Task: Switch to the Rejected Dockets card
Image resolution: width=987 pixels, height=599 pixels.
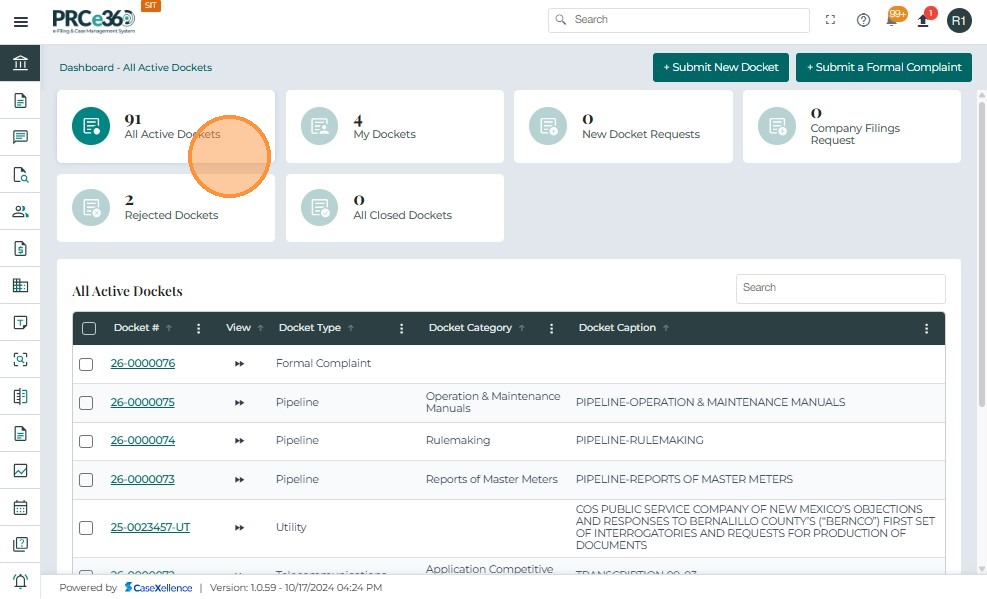Action: tap(165, 208)
